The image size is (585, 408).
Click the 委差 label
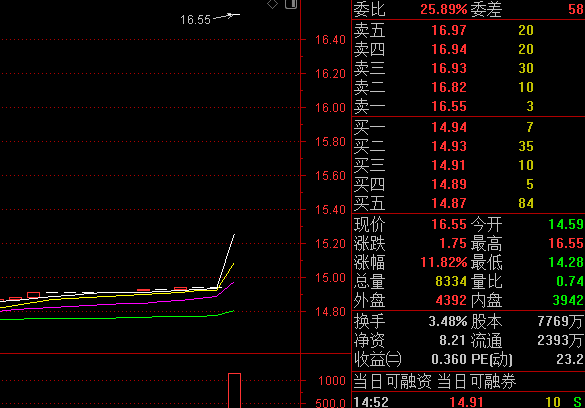[x=486, y=9]
